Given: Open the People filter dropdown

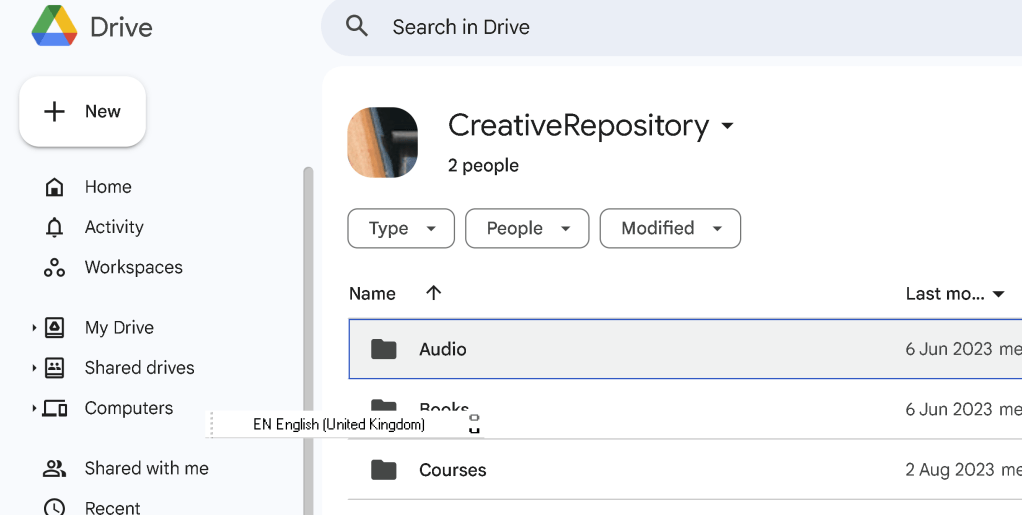Looking at the screenshot, I should pyautogui.click(x=527, y=228).
